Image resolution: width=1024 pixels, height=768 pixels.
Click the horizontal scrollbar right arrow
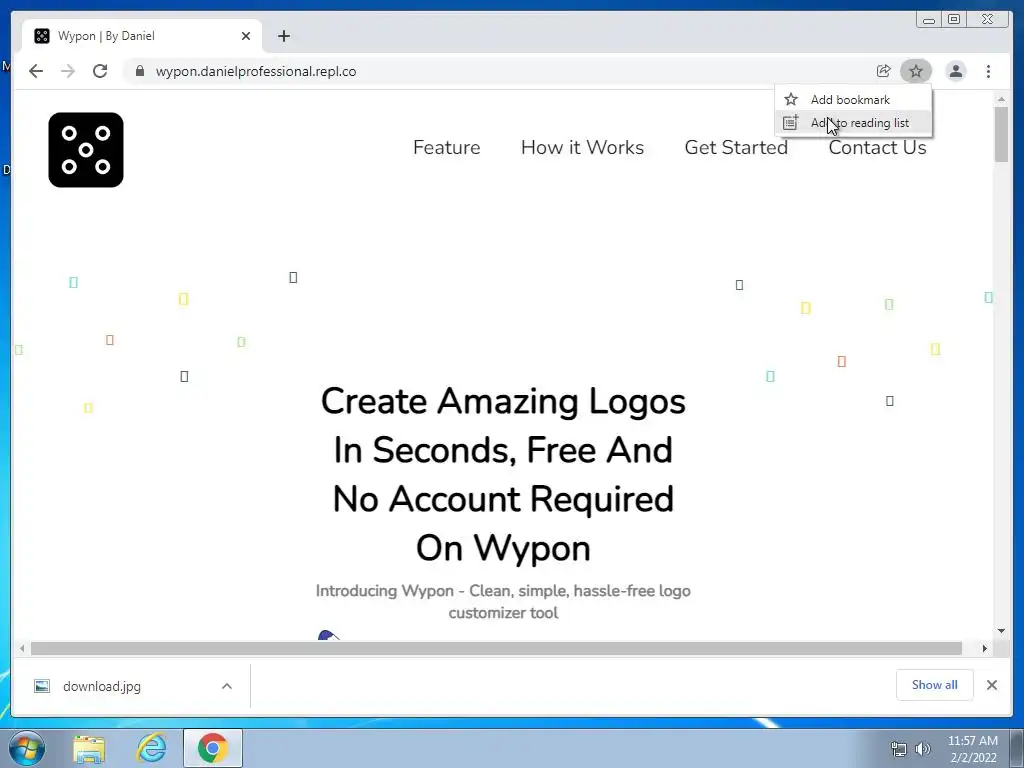pyautogui.click(x=984, y=648)
